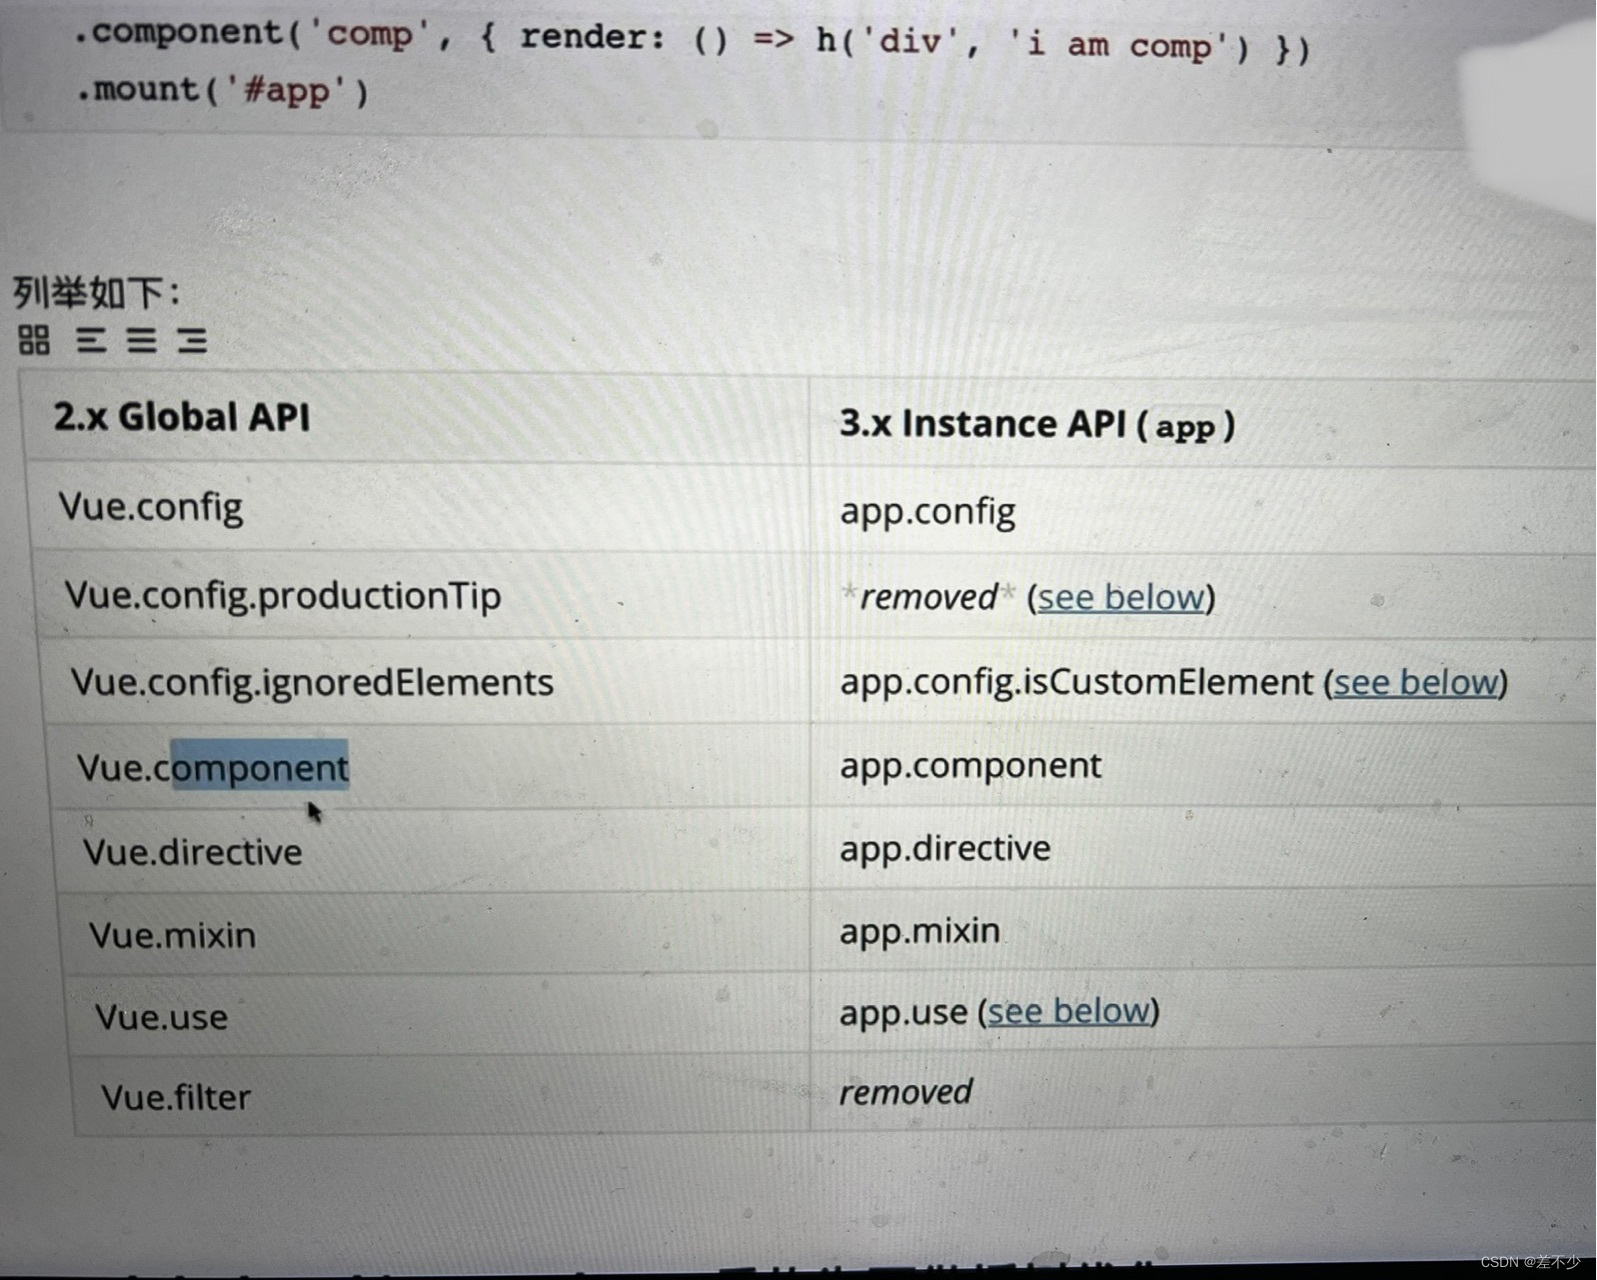Click 'app.config.isCustomElement' text
Viewport: 1597px width, 1280px height.
(1076, 682)
